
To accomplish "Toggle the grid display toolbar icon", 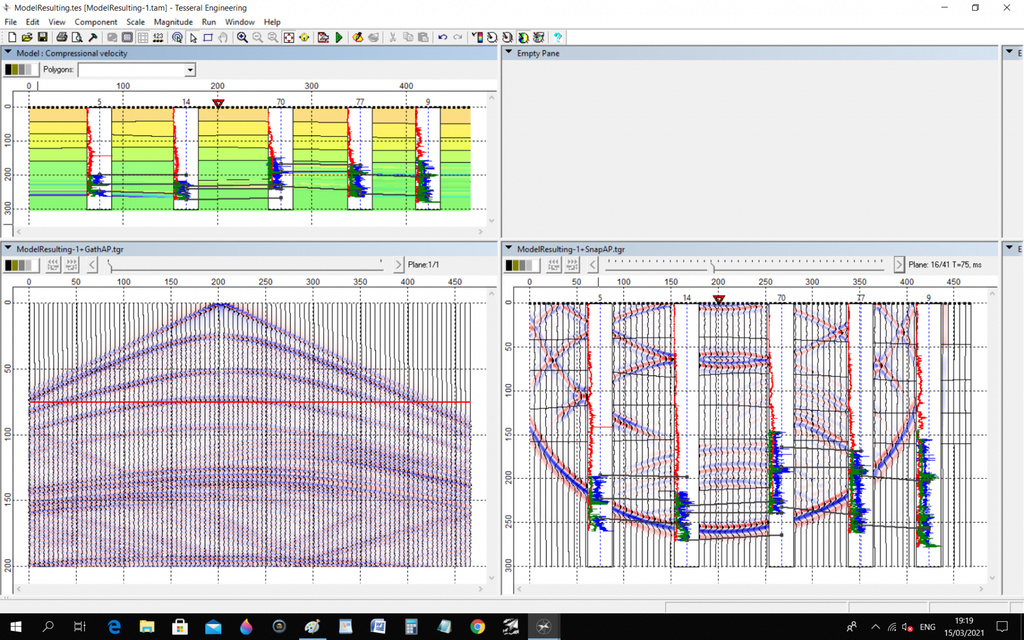I will point(143,37).
